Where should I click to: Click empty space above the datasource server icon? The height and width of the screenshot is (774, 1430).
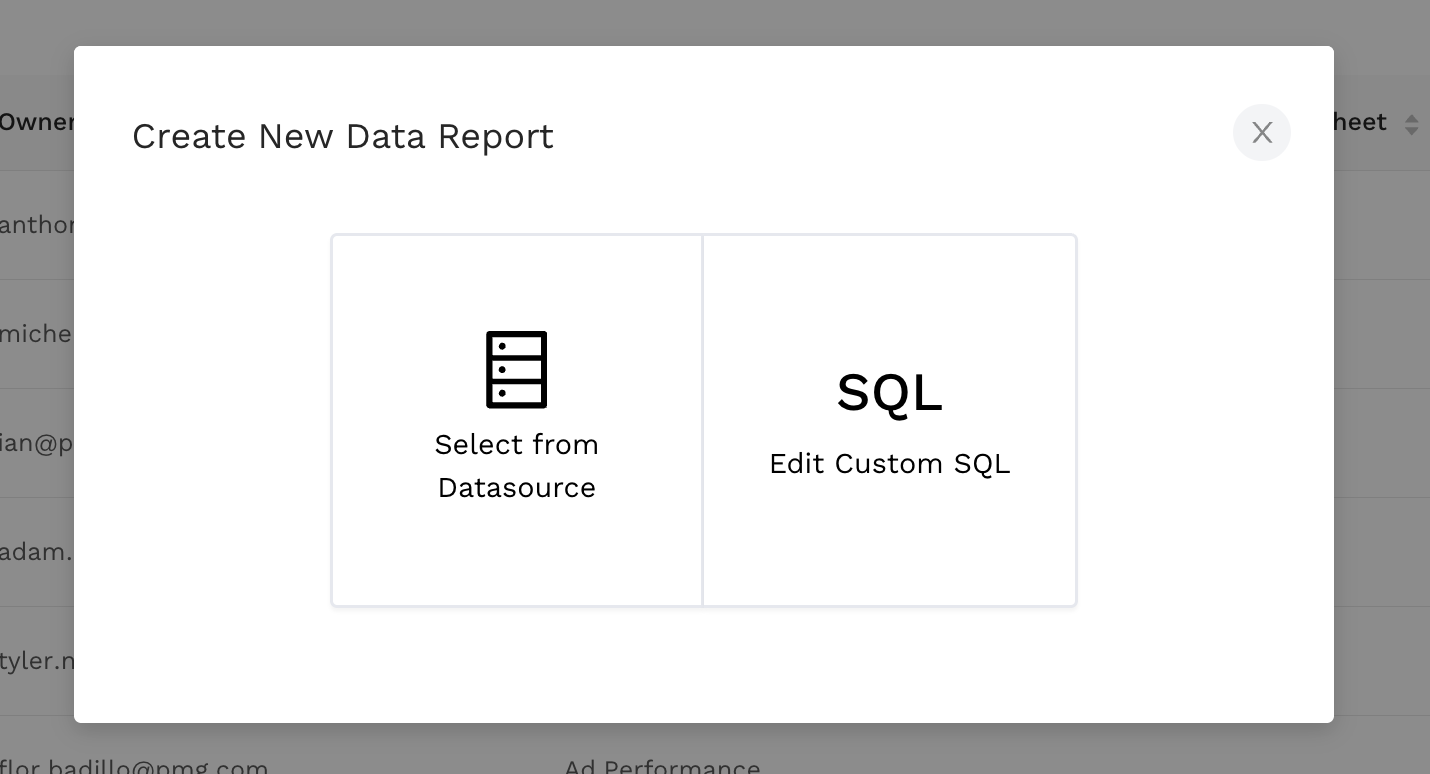pos(516,280)
